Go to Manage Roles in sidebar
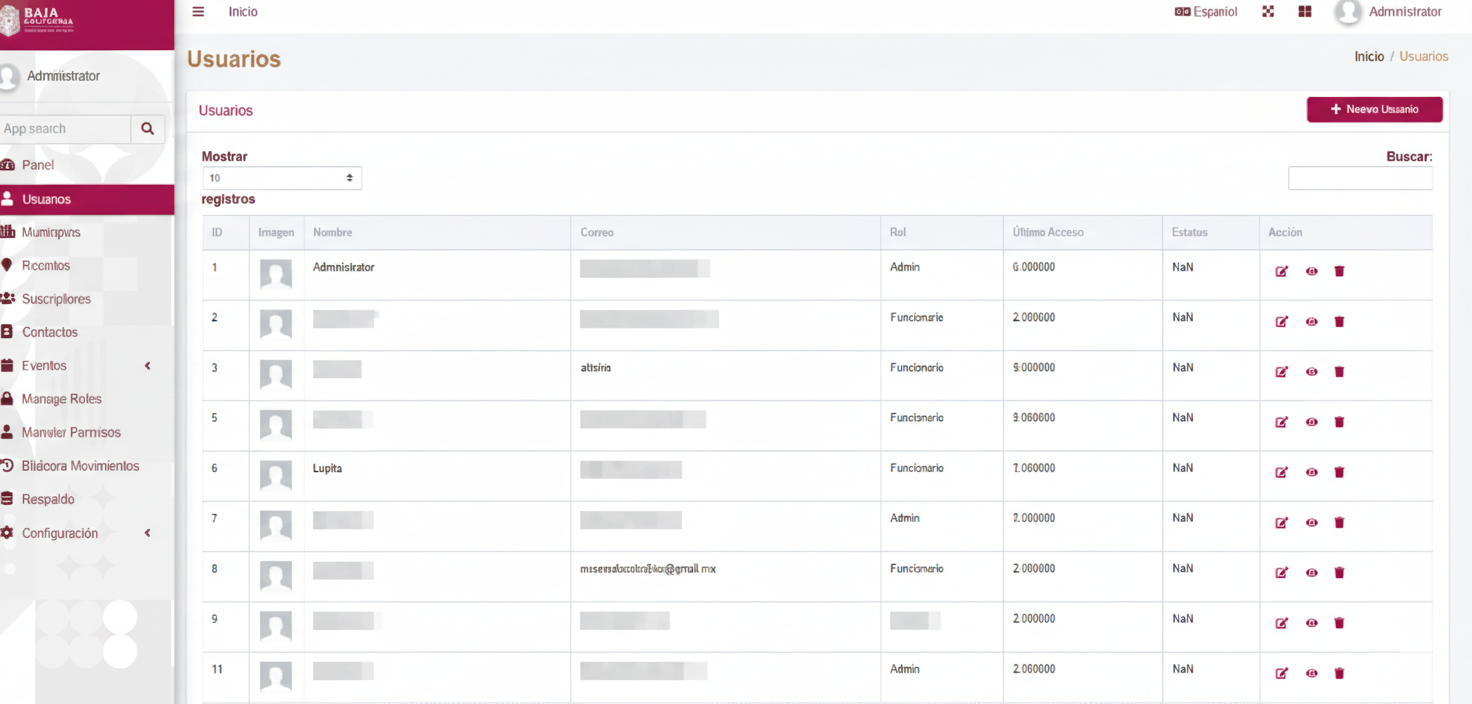This screenshot has height=704, width=1472. [61, 399]
